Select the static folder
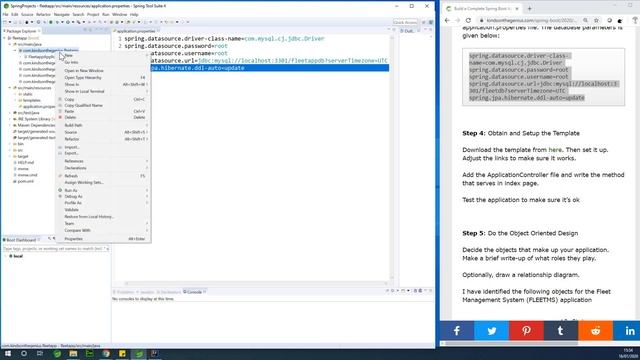 tap(27, 94)
